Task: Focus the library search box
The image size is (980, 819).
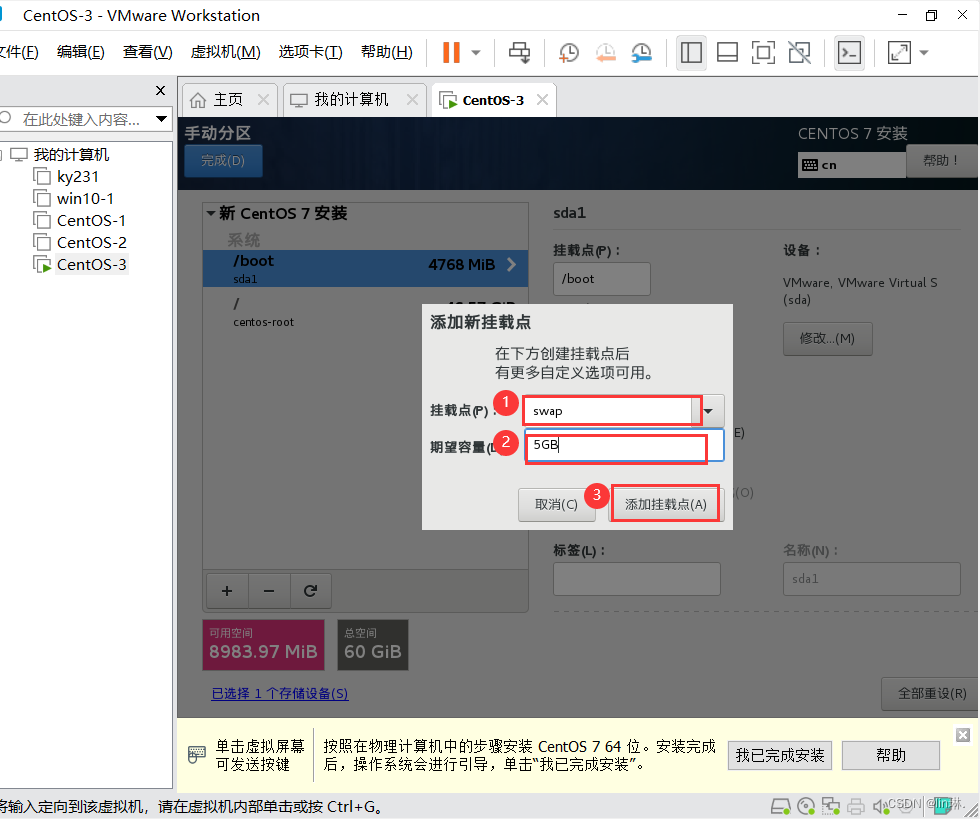Action: tap(81, 119)
